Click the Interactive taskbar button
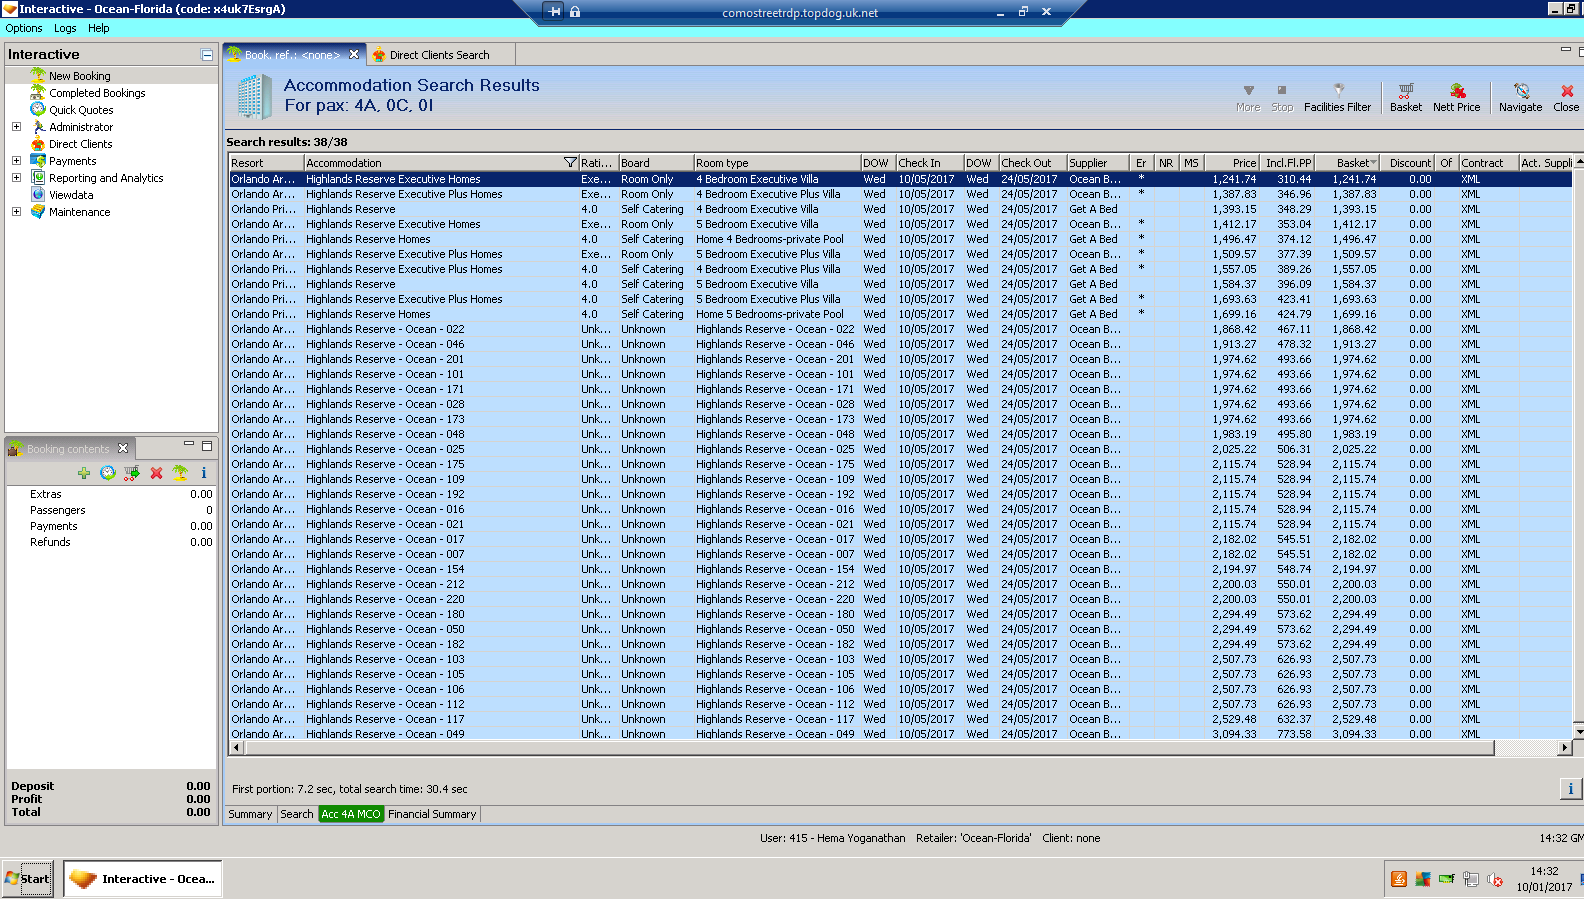Image resolution: width=1584 pixels, height=899 pixels. [x=143, y=879]
